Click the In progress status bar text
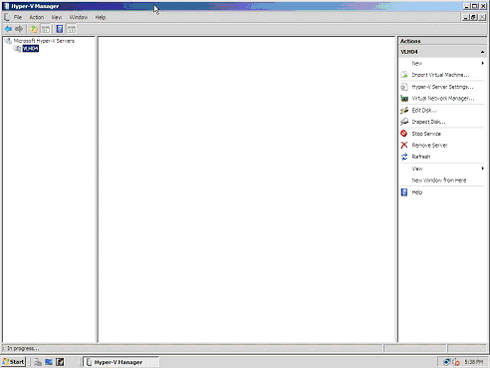This screenshot has height=368, width=490. 23,348
